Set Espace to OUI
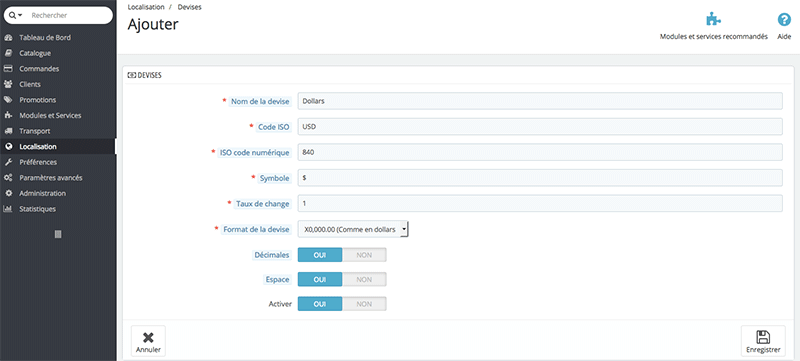 pos(319,279)
